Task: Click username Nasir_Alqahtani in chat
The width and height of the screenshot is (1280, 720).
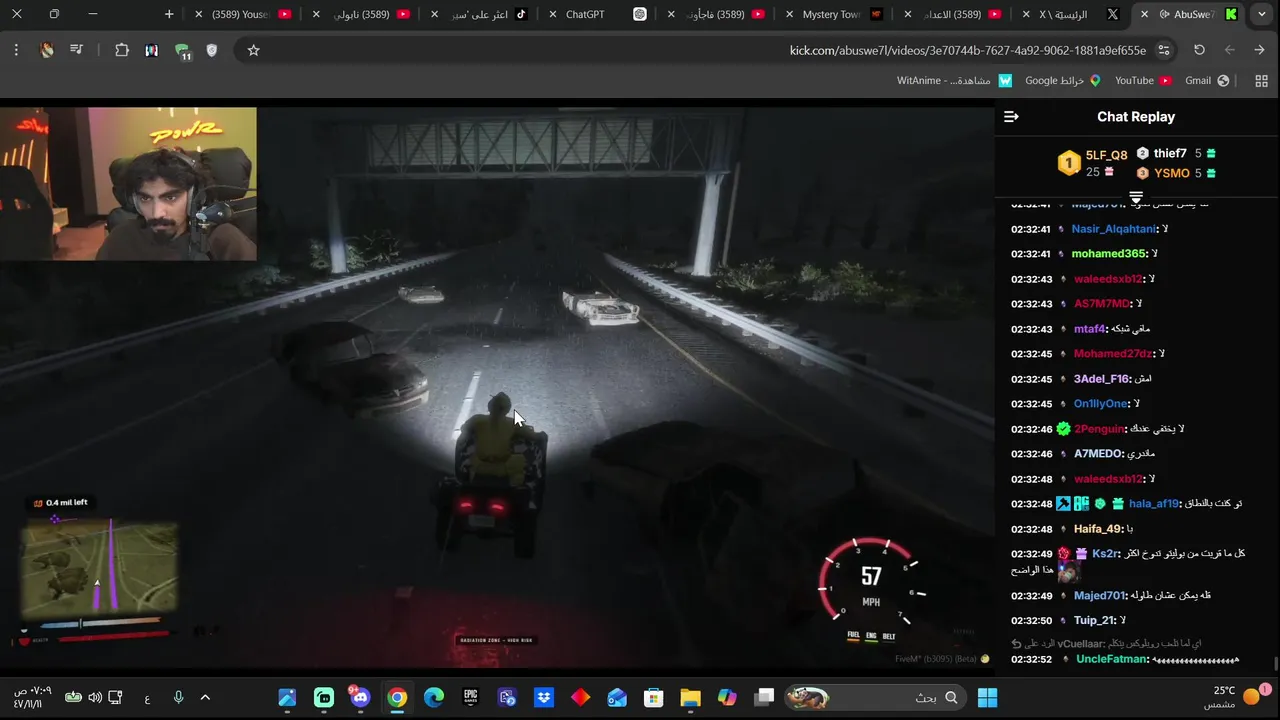Action: point(1114,229)
